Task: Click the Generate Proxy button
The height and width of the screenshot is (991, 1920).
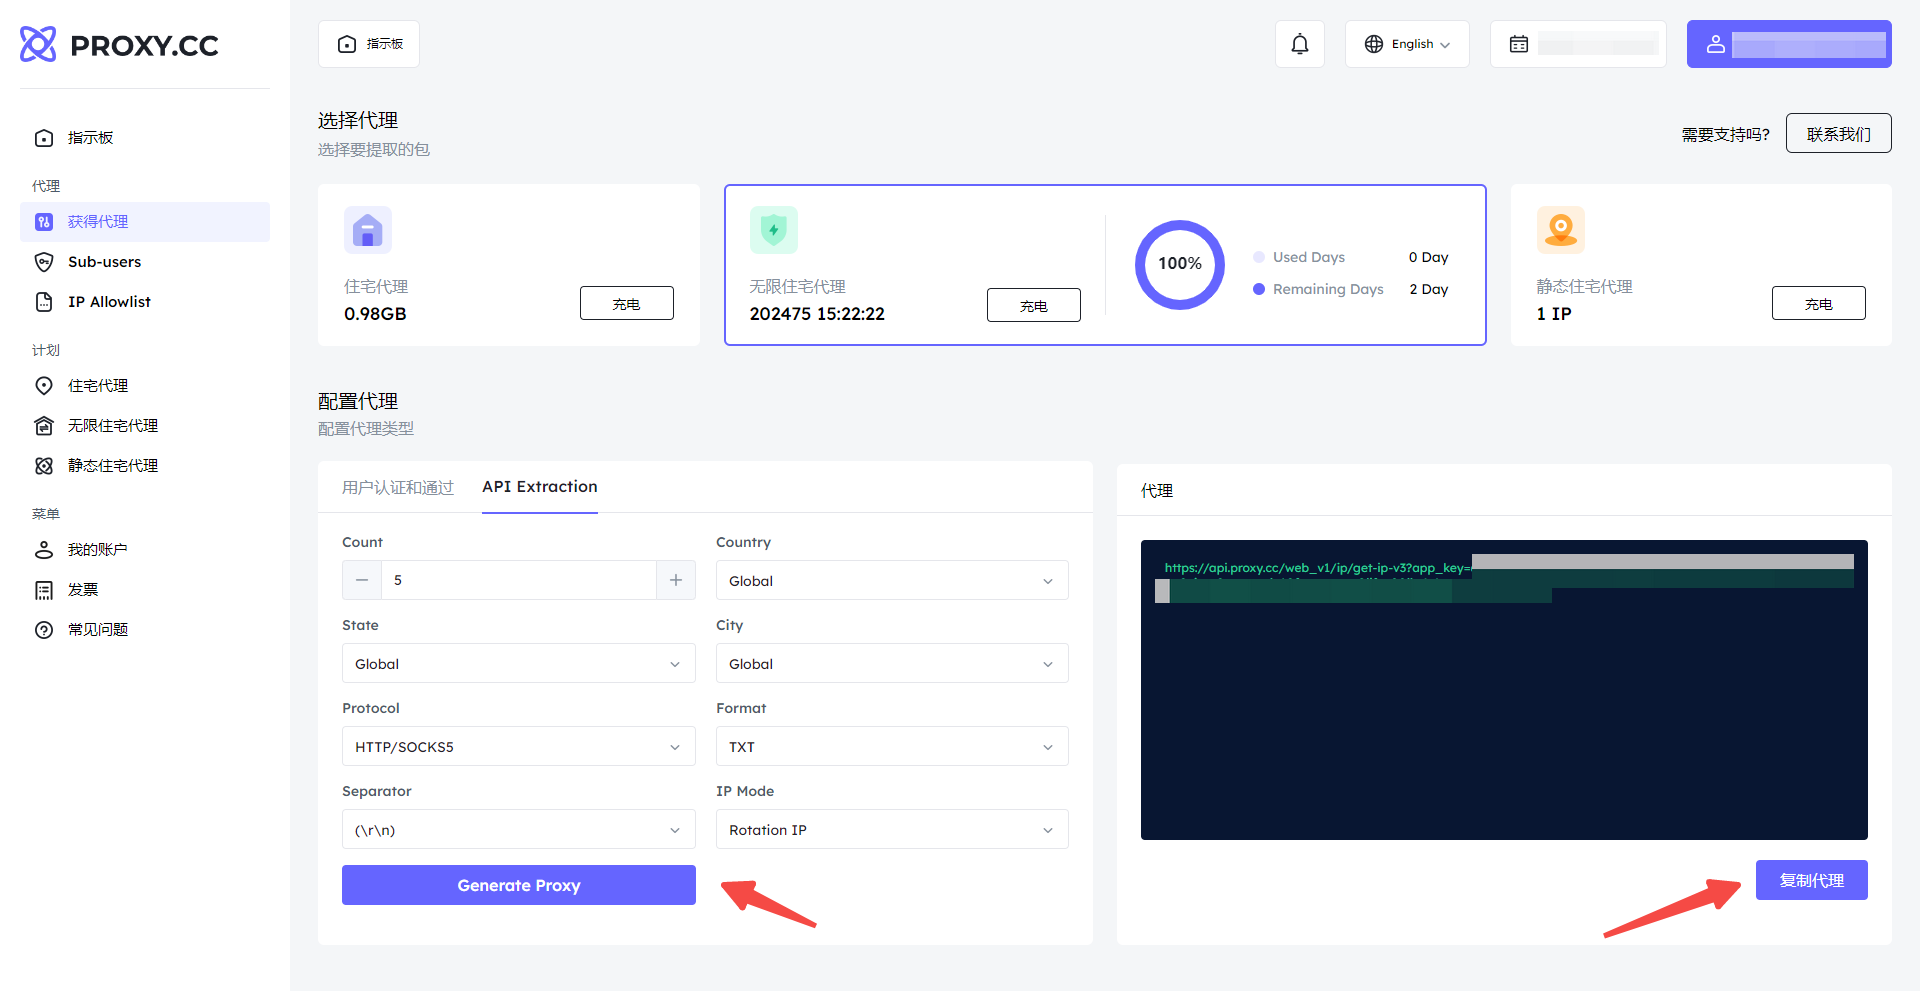Action: click(519, 885)
